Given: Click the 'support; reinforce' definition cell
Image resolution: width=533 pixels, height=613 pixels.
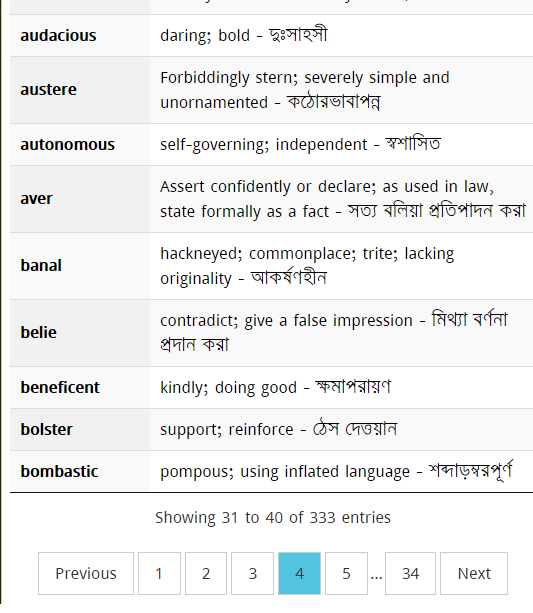Looking at the screenshot, I should [x=341, y=429].
